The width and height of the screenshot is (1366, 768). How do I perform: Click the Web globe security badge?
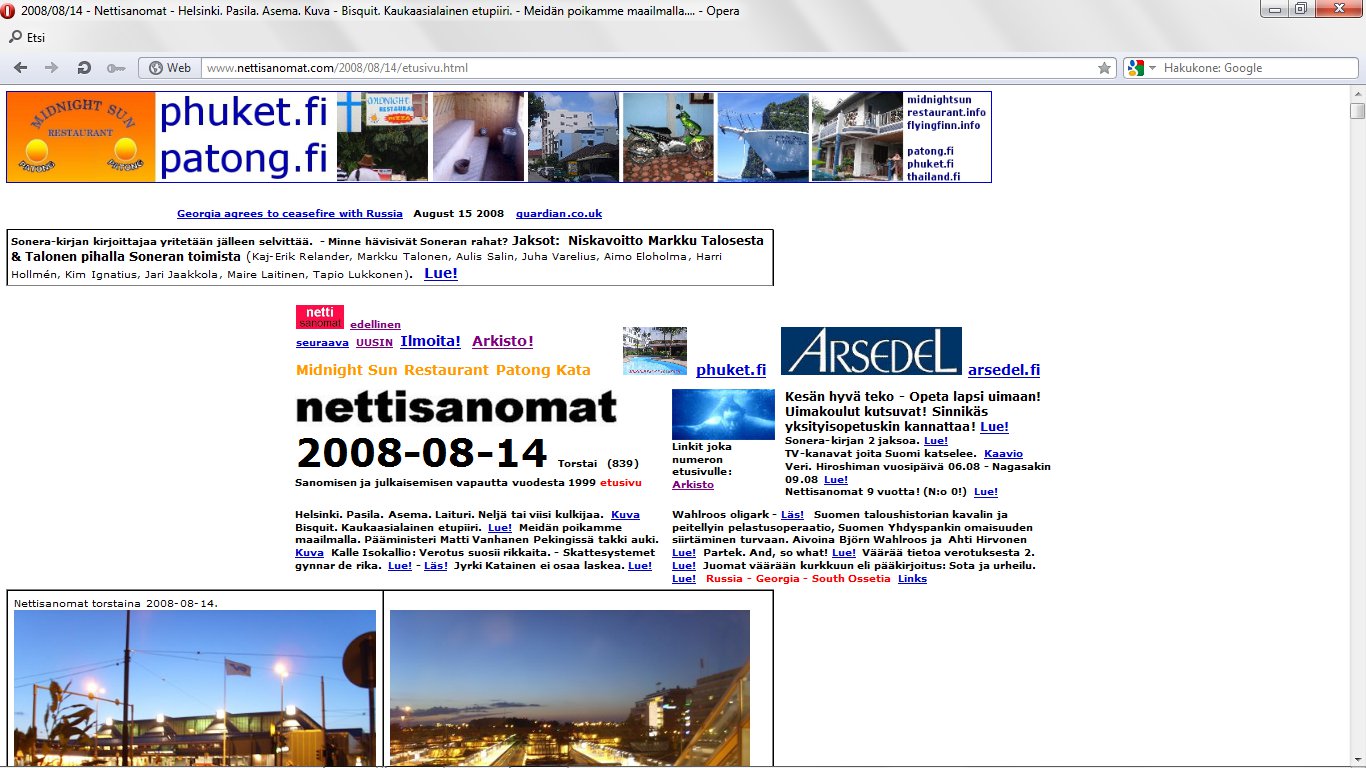click(169, 68)
